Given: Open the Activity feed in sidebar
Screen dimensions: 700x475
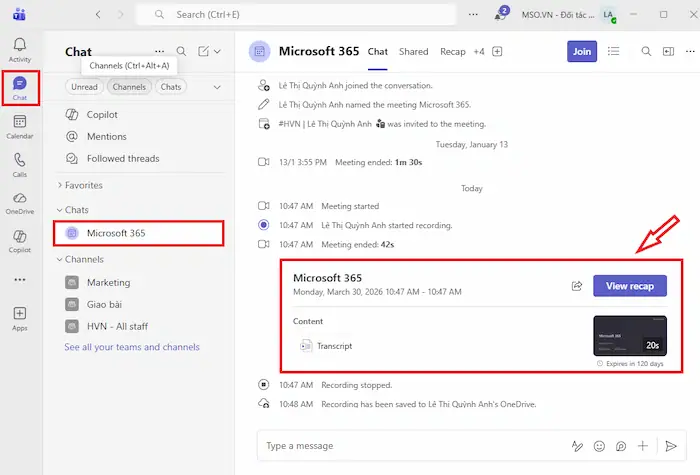Looking at the screenshot, I should (19, 49).
